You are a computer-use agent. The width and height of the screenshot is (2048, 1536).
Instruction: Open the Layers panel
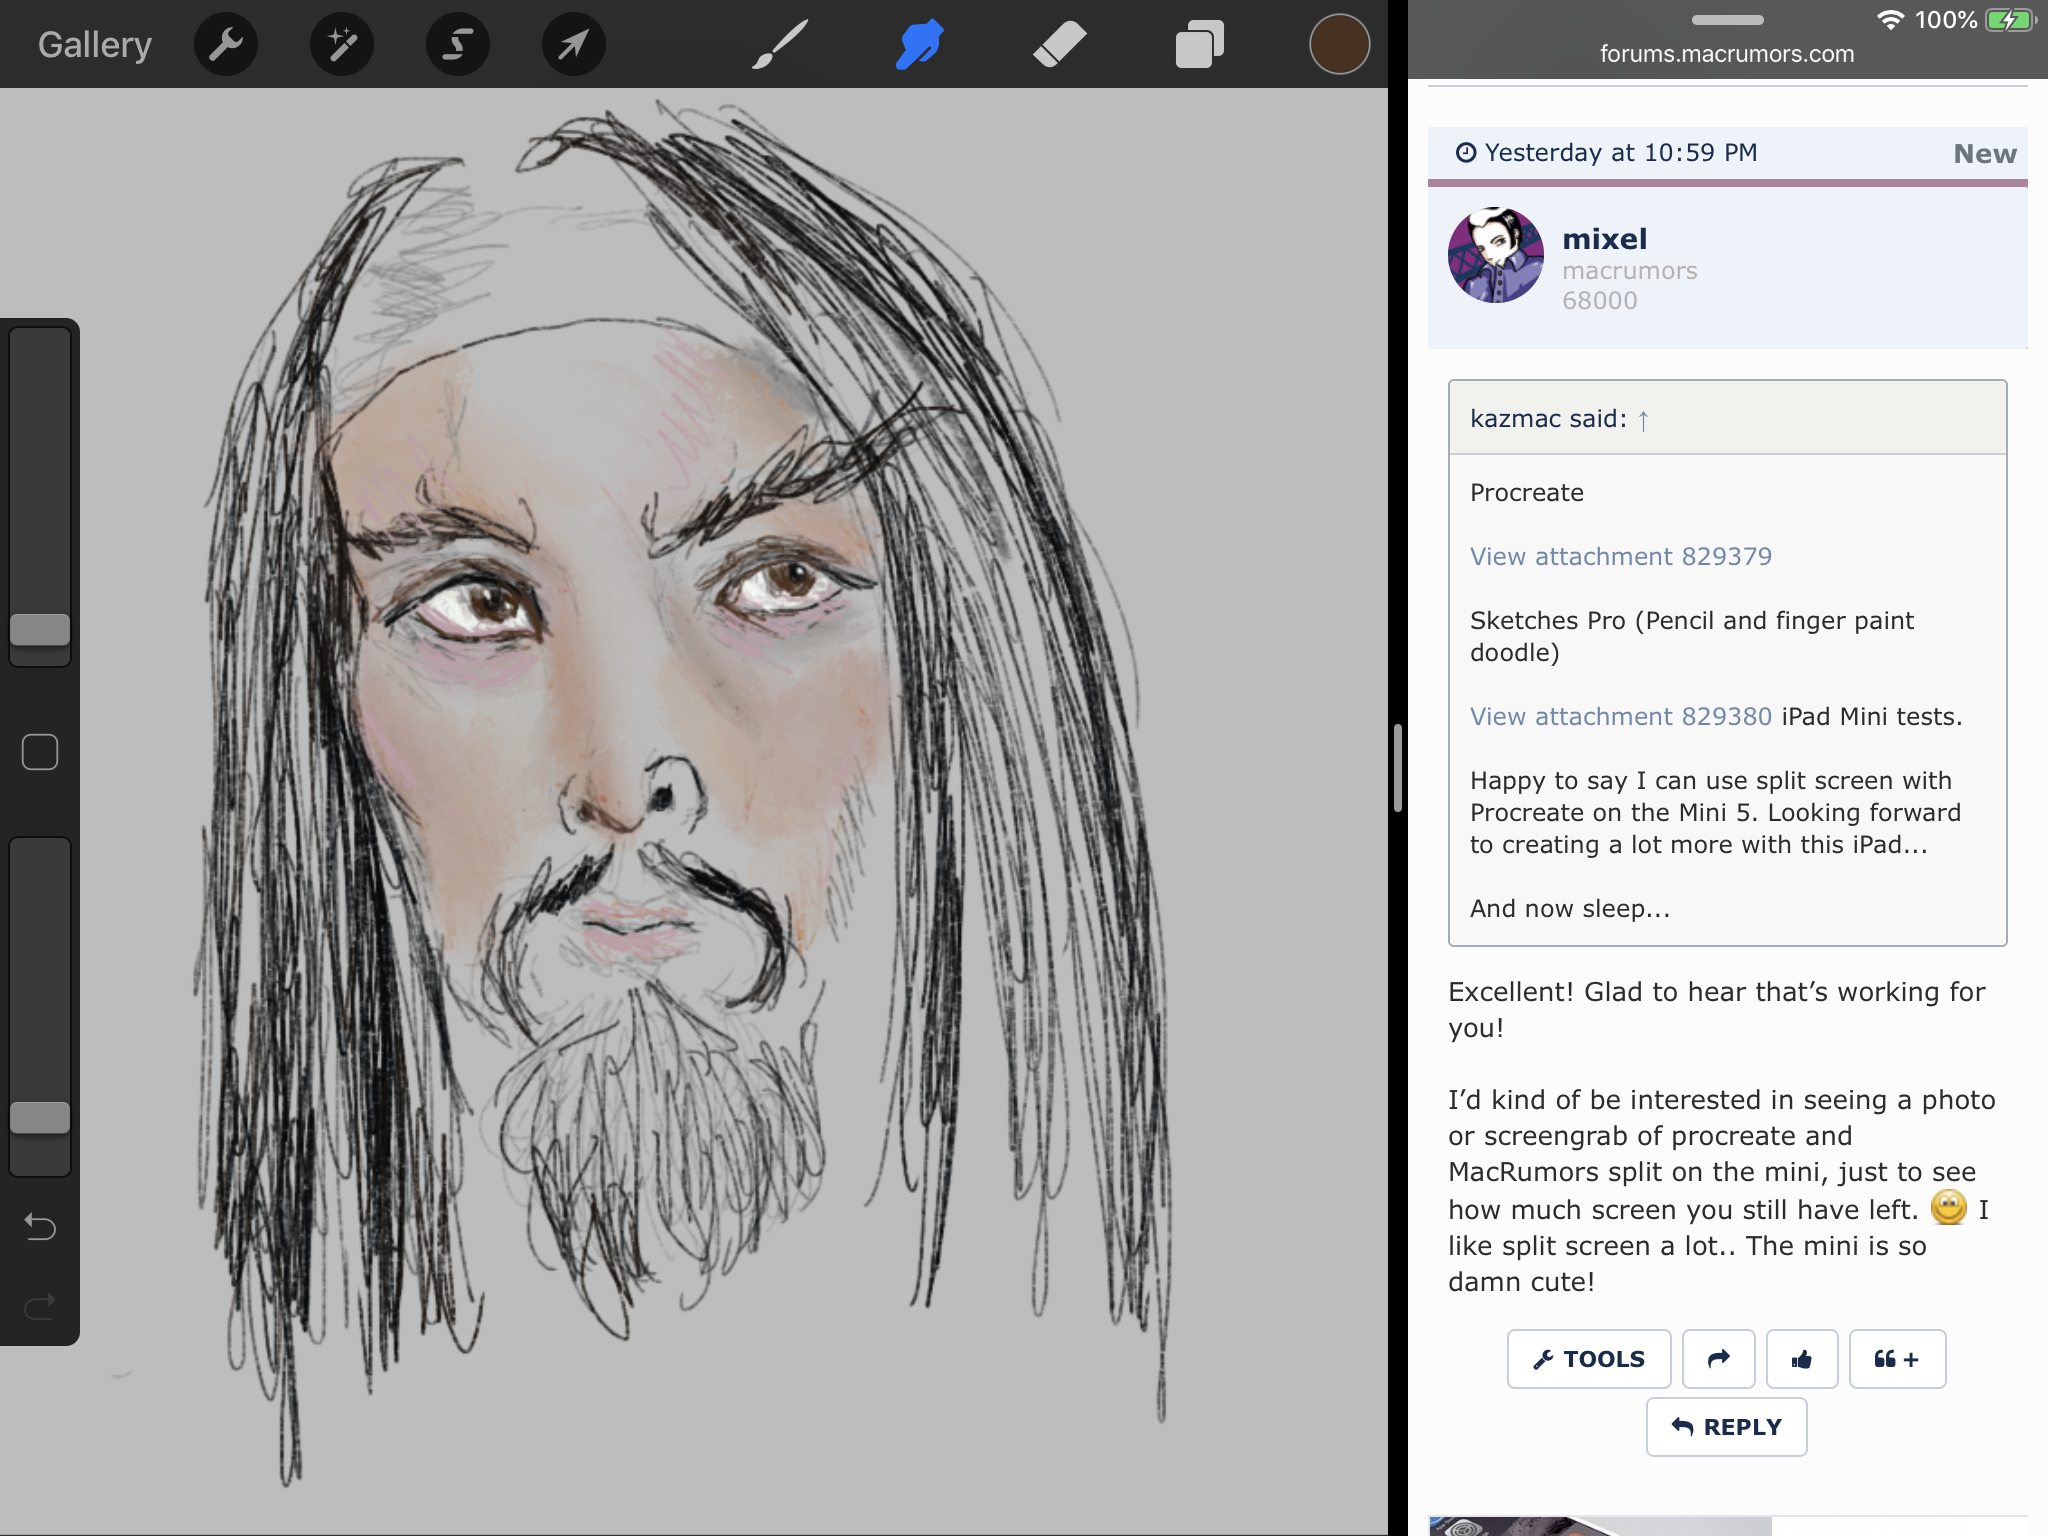[1199, 45]
